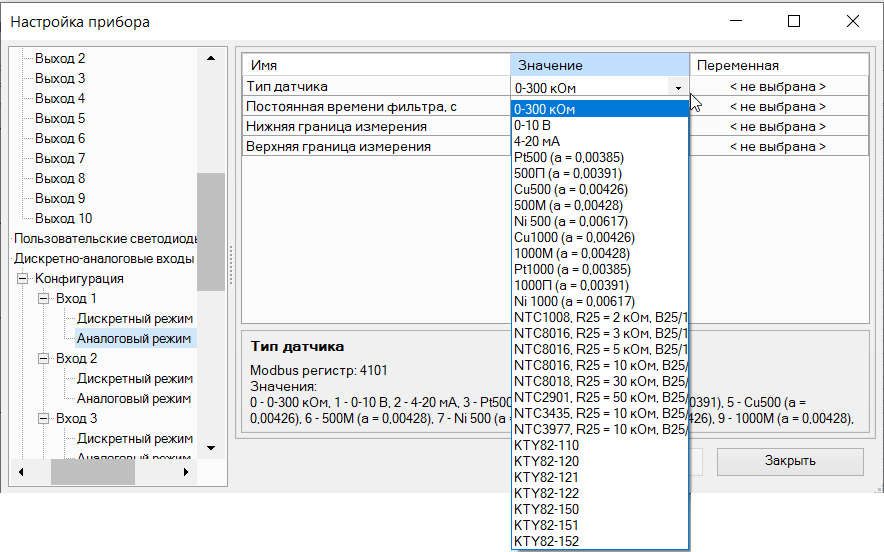Collapse the Вход 2 tree node

[43, 358]
